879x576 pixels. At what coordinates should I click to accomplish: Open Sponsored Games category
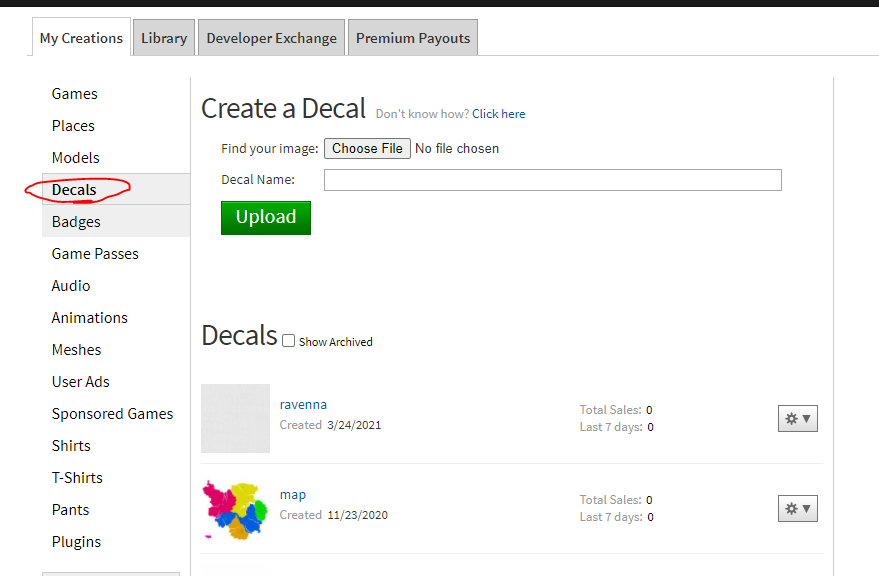[112, 413]
